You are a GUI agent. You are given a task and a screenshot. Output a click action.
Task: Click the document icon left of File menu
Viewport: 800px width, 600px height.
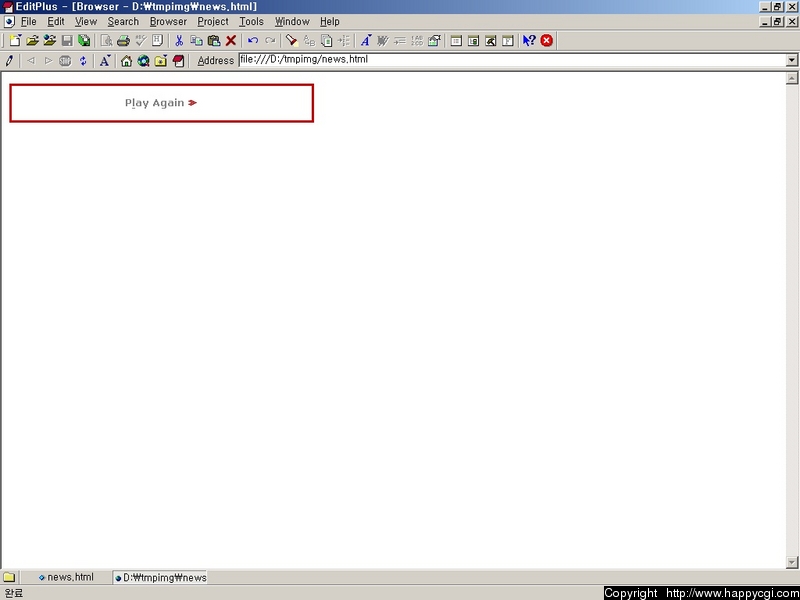9,21
